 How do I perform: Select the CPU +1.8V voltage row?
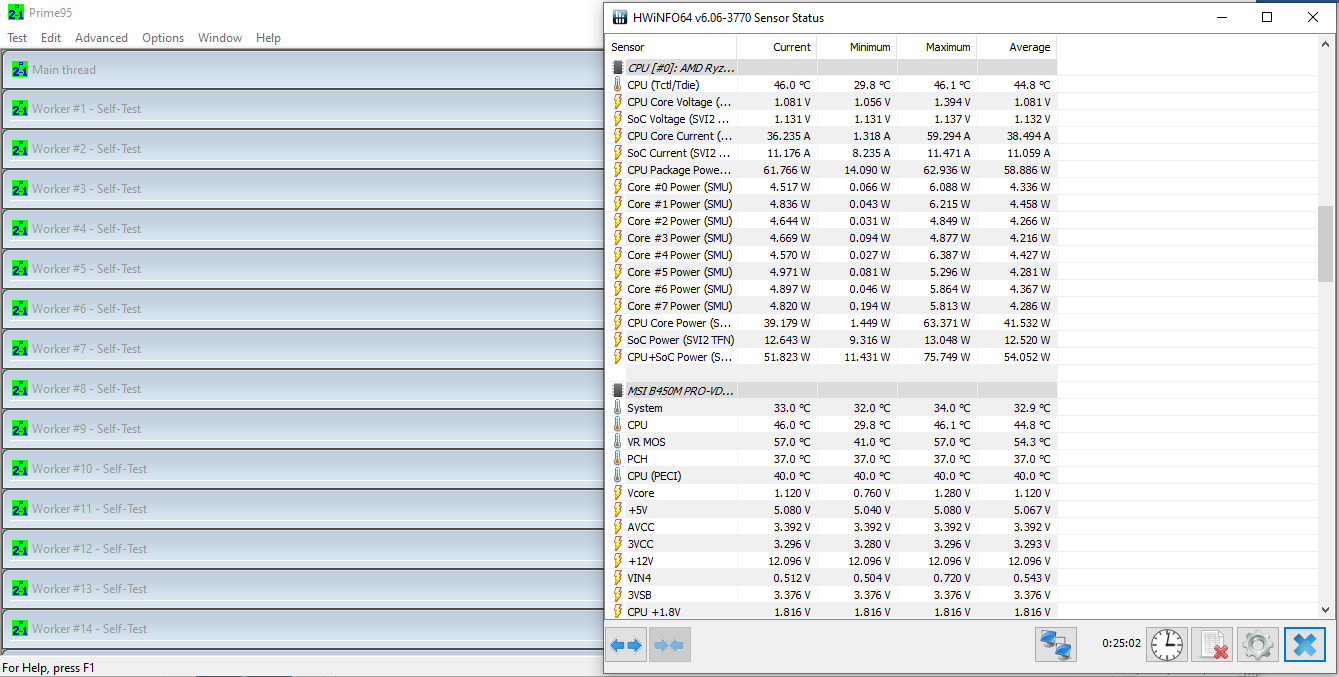(x=831, y=612)
